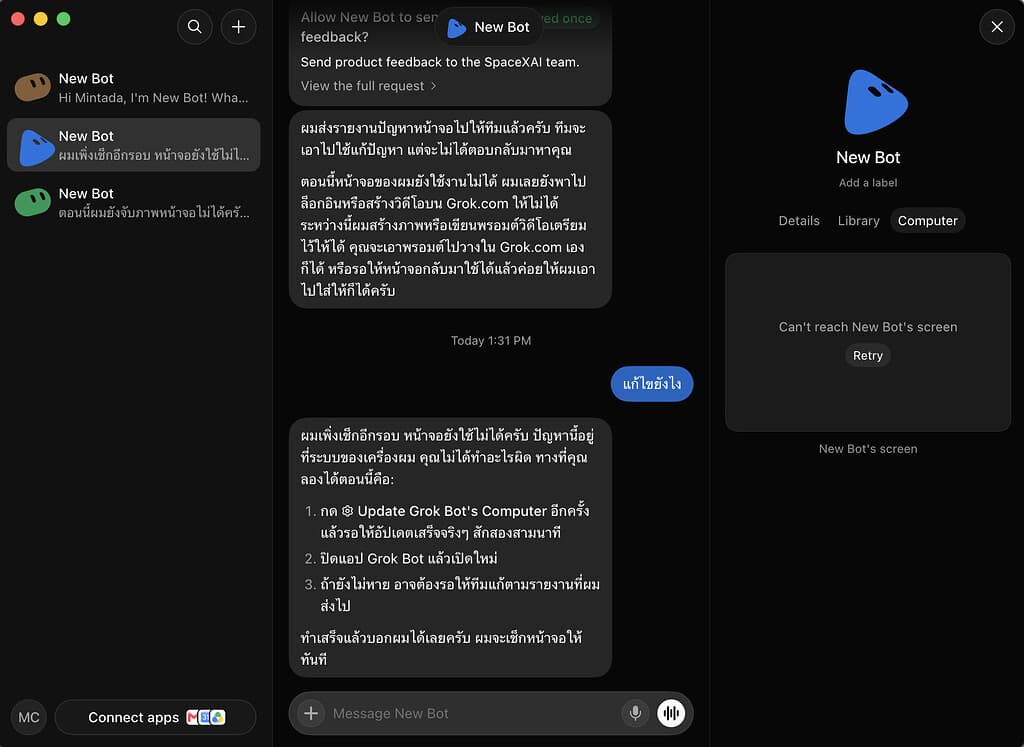Activate the microphone dictation icon
1024x747 pixels.
click(x=635, y=713)
